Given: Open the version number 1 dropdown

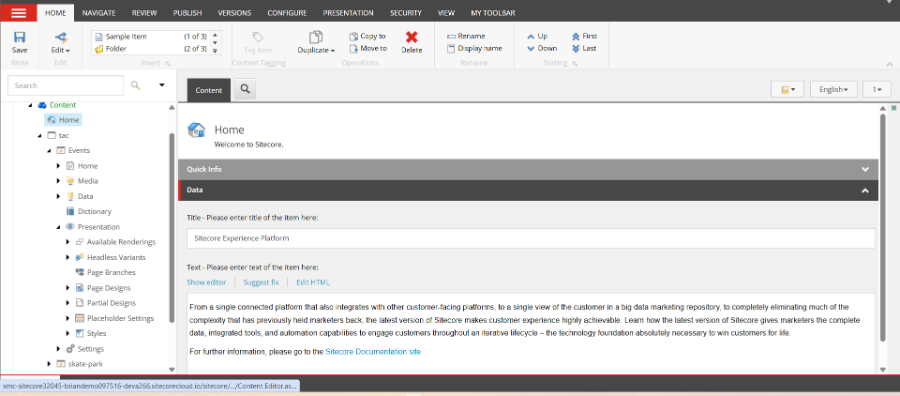Looking at the screenshot, I should click(877, 90).
